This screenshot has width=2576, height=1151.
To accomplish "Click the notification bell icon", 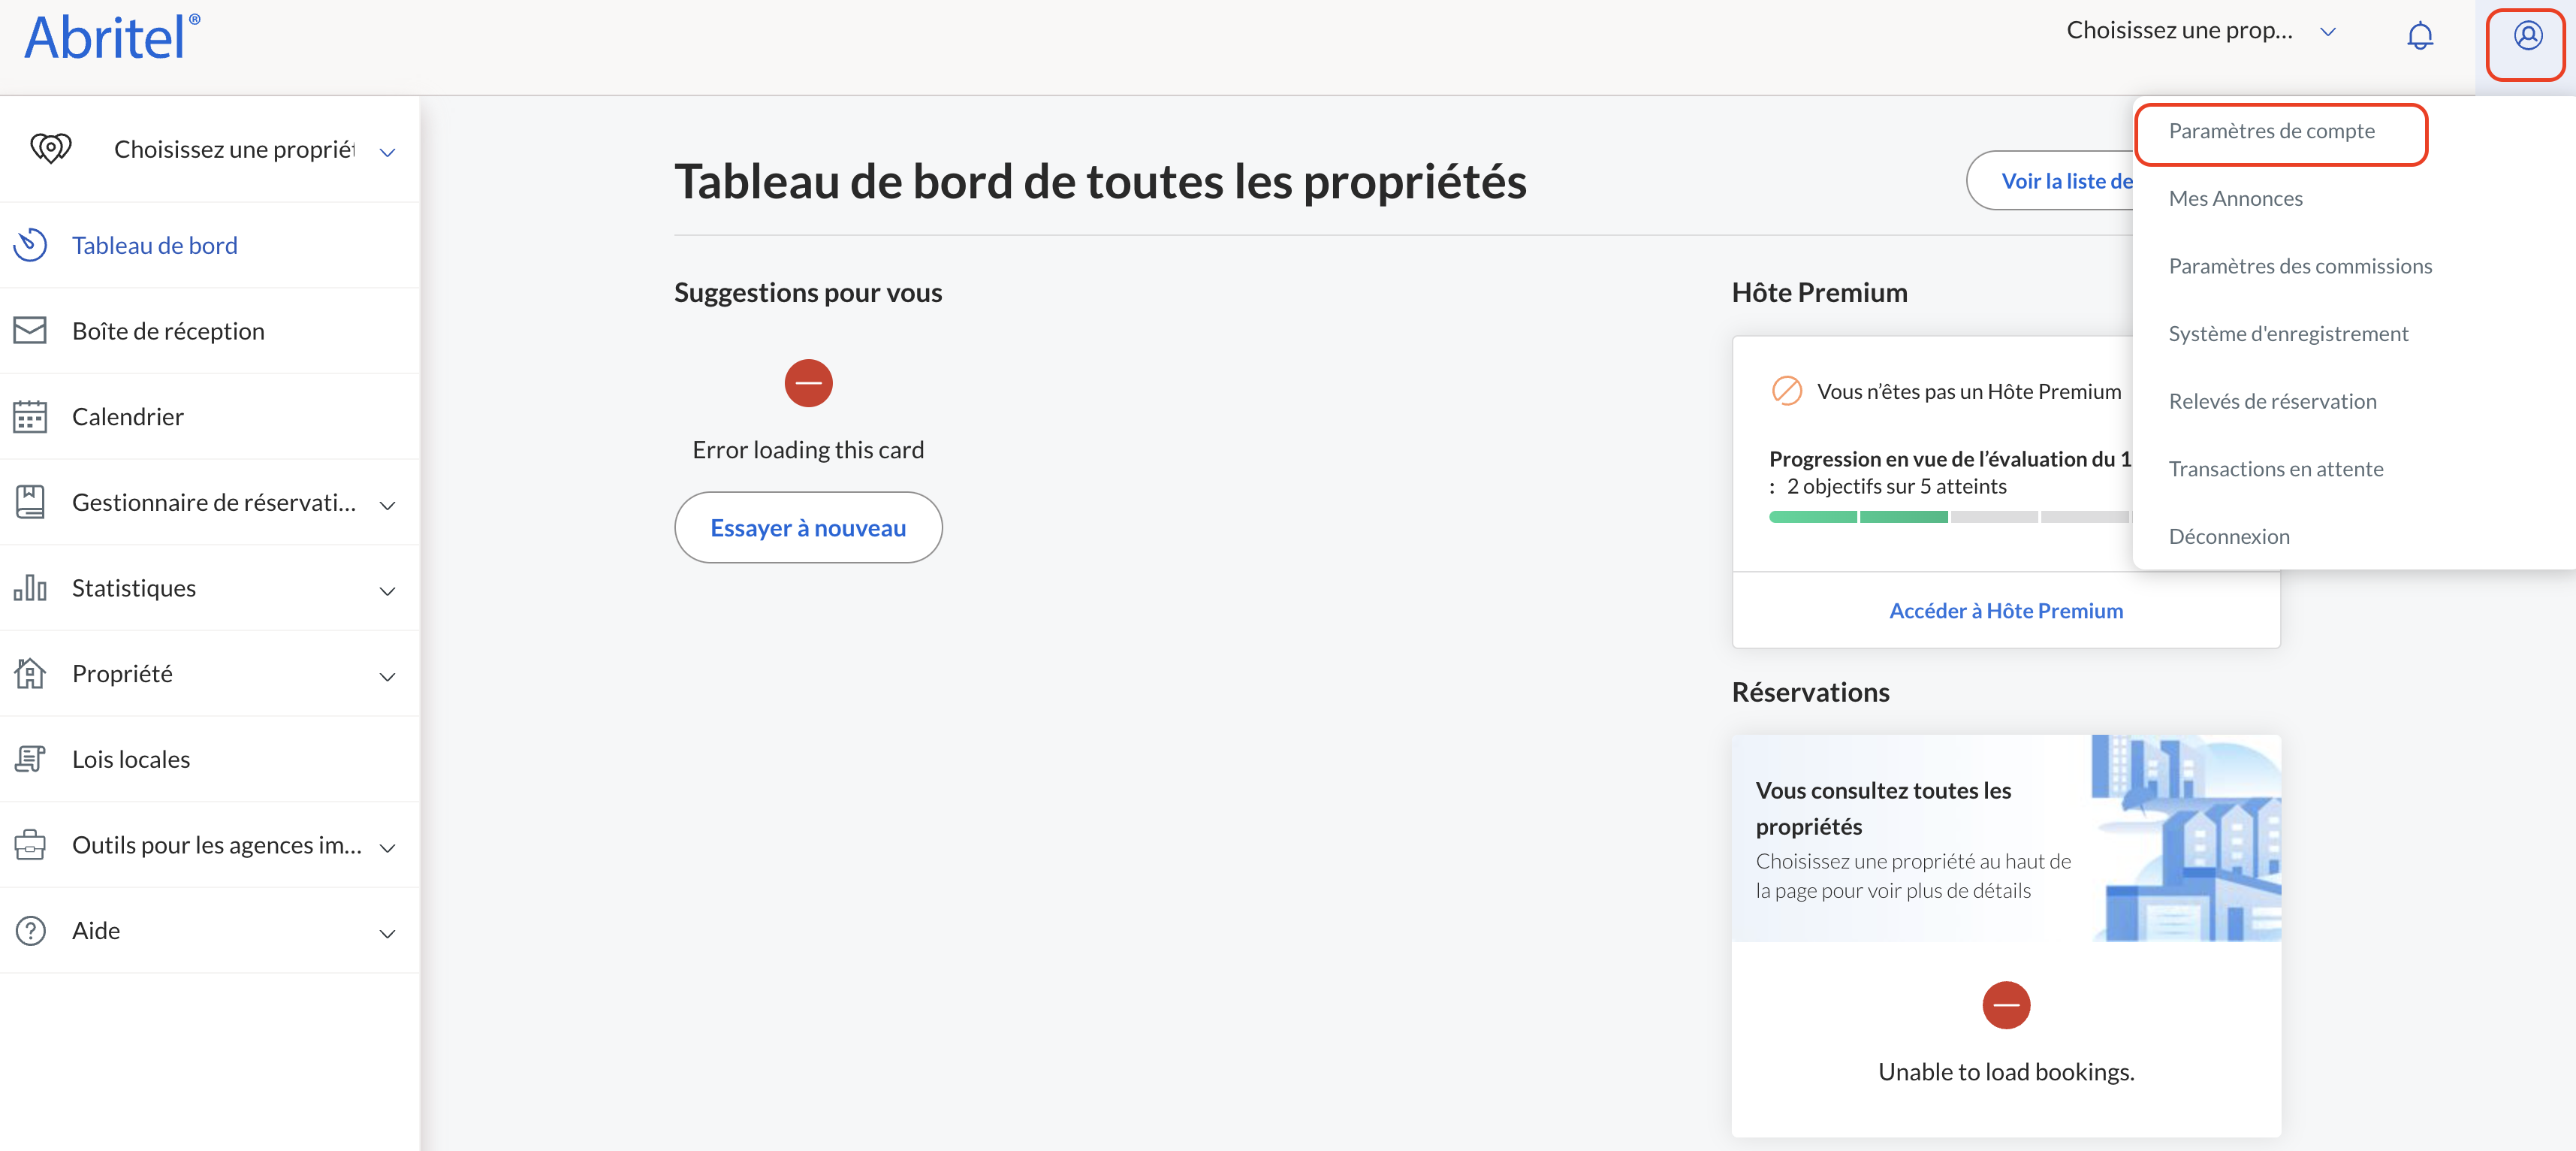I will 2419,36.
